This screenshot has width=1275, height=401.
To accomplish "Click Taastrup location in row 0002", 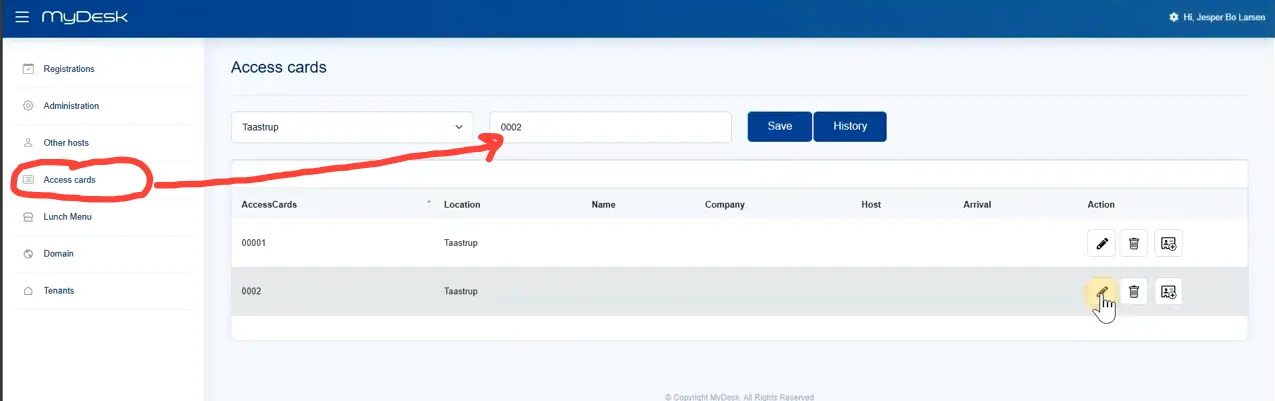I will coord(461,291).
